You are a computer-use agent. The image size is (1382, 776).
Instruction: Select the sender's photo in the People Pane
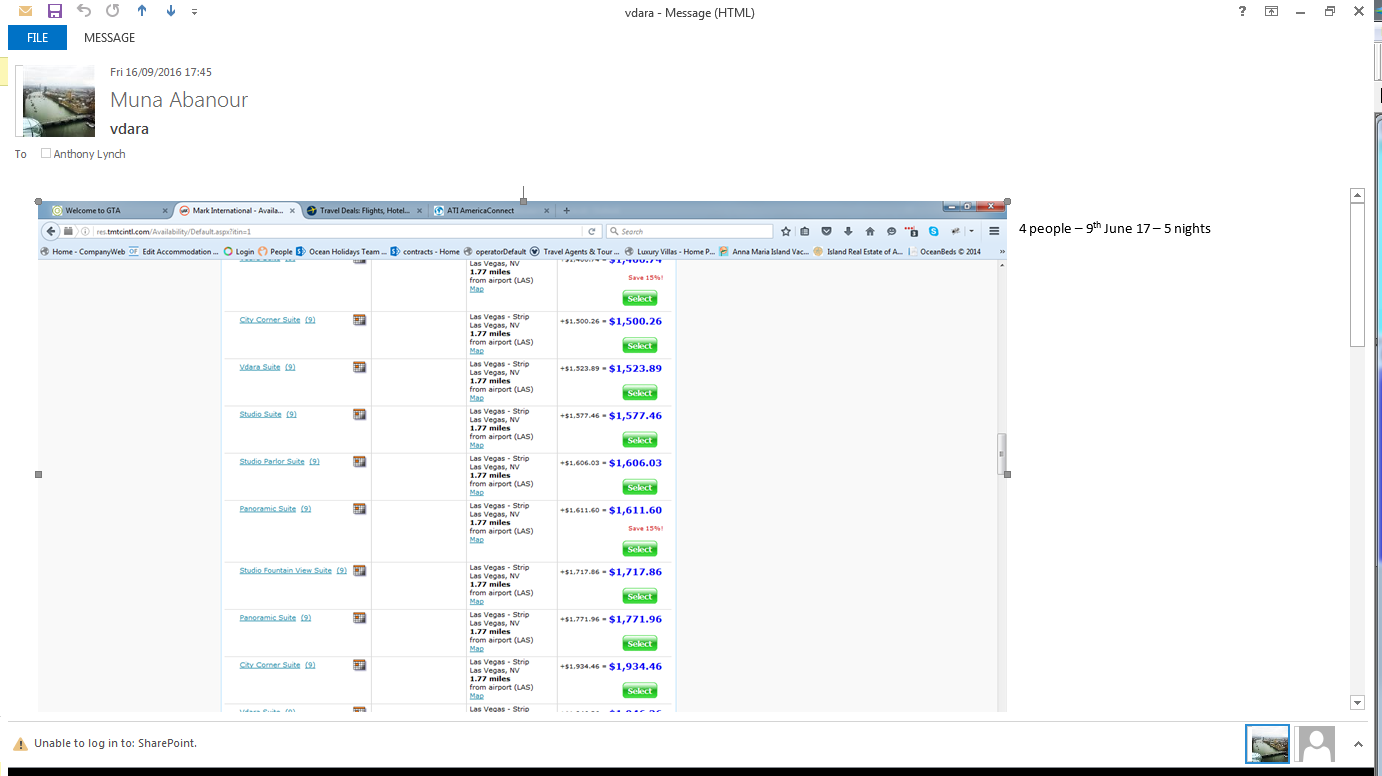click(x=1267, y=744)
